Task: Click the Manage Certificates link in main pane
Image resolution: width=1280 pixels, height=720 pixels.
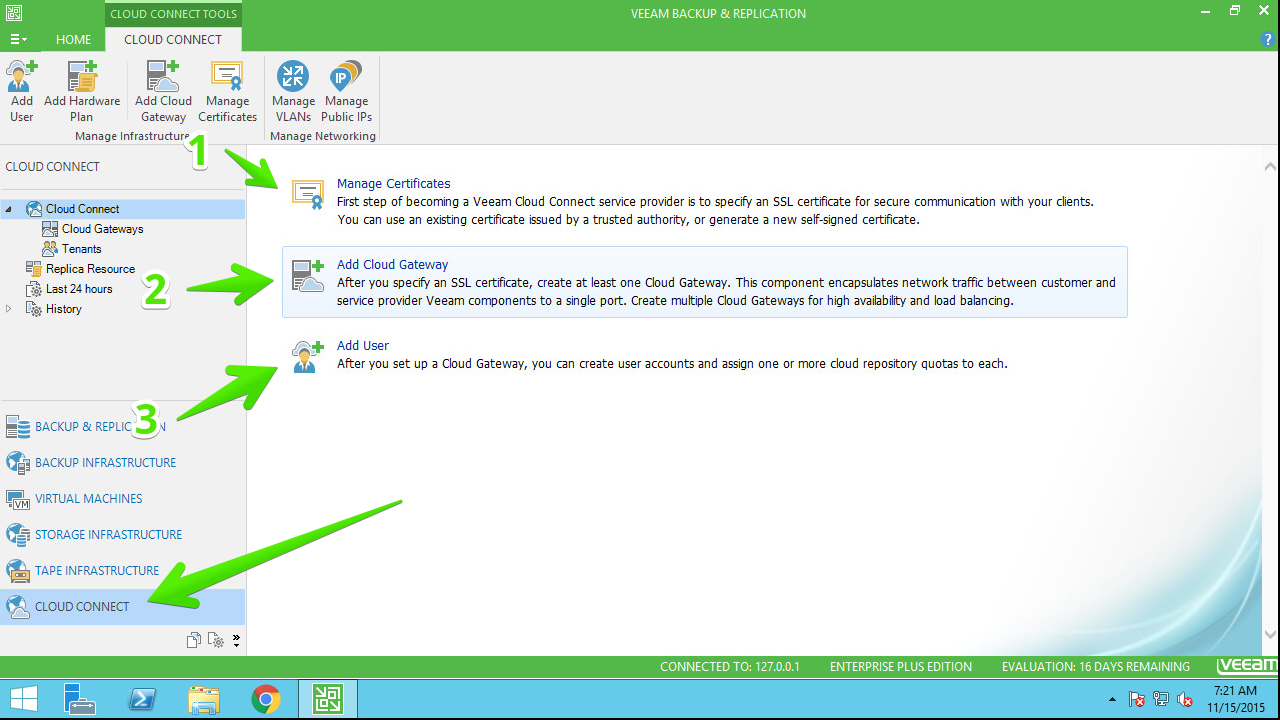Action: 394,183
